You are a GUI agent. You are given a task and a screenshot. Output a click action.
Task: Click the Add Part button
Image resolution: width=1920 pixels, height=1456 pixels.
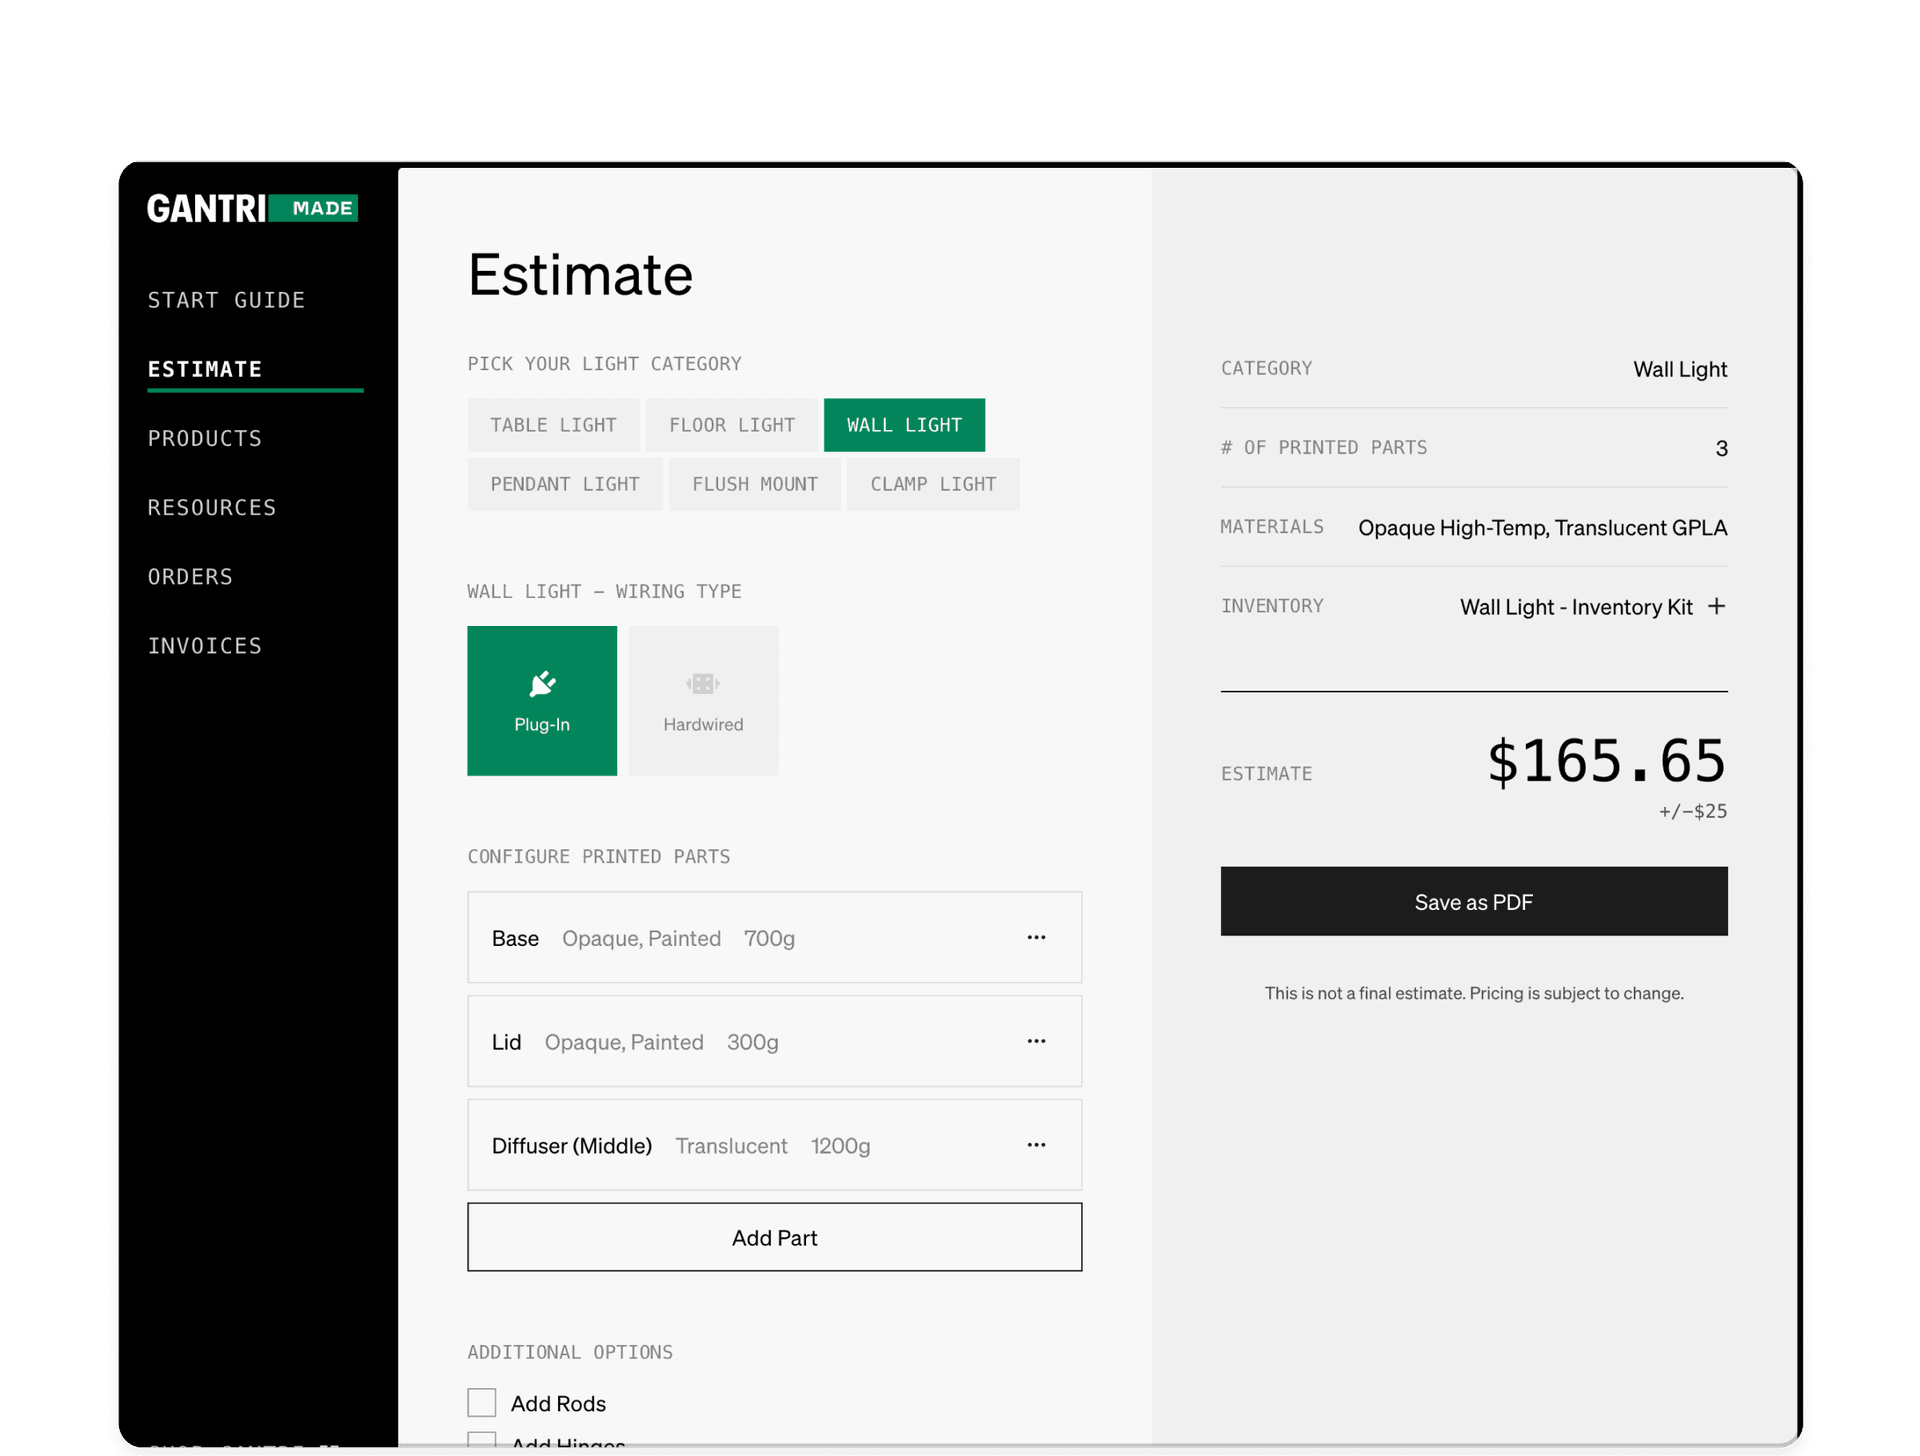[774, 1237]
